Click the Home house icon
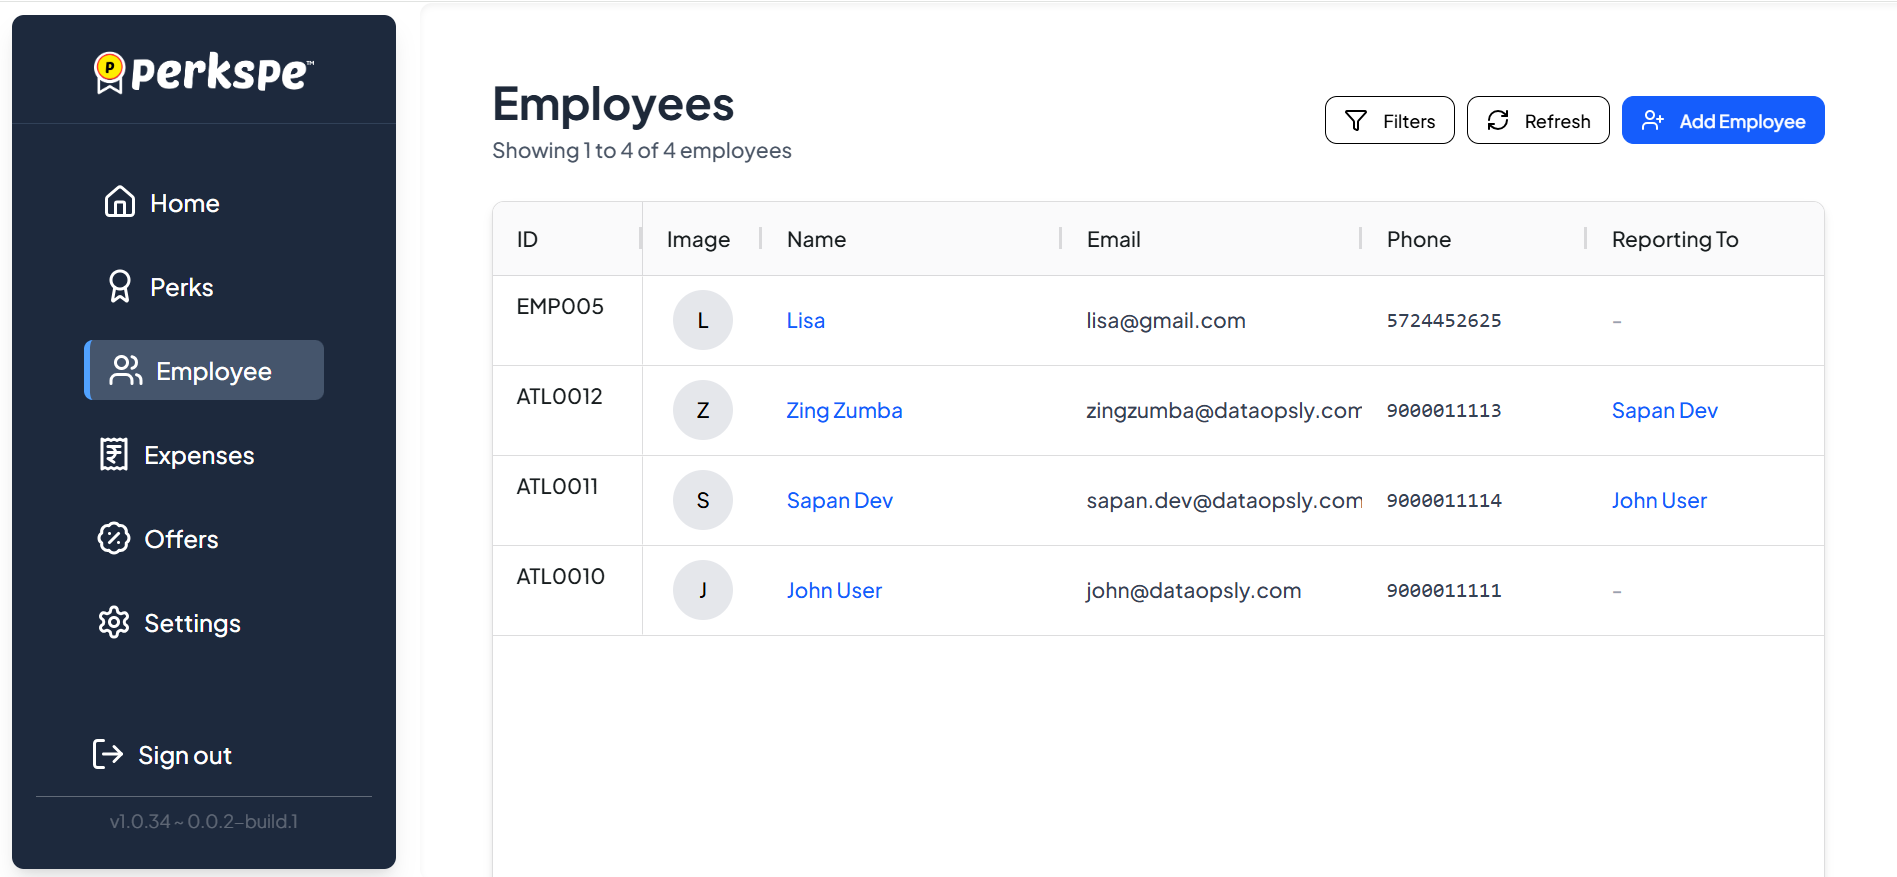Viewport: 1897px width, 877px height. [x=120, y=202]
